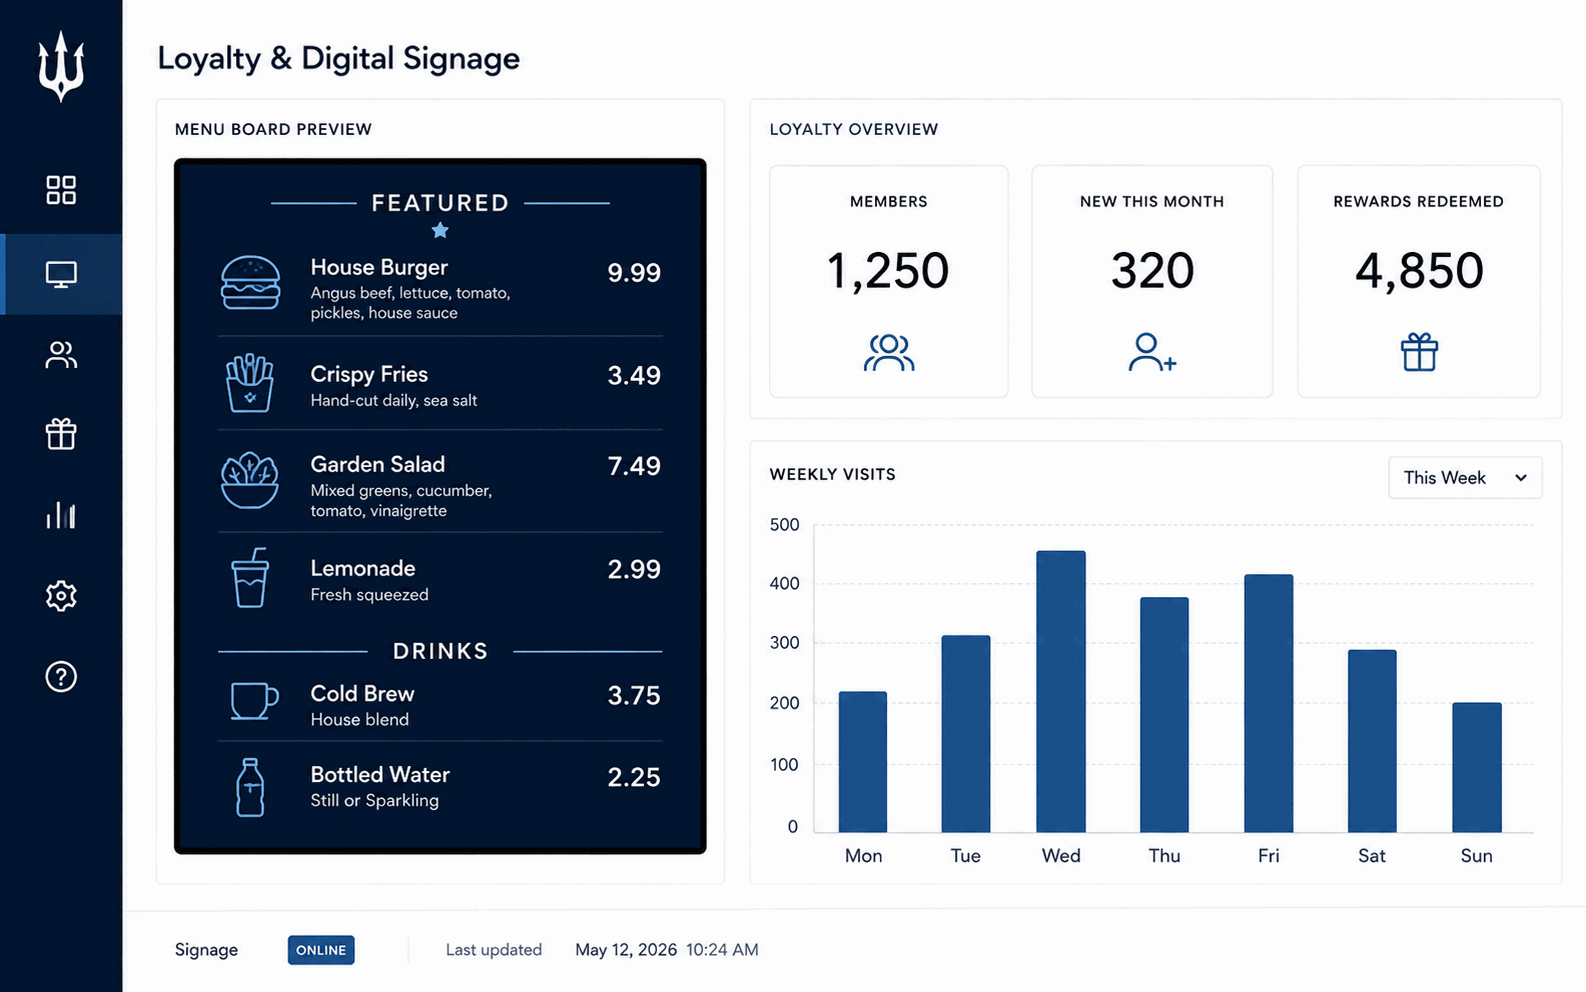This screenshot has height=992, width=1586.
Task: Click the 7.49 price
Action: [x=634, y=466]
